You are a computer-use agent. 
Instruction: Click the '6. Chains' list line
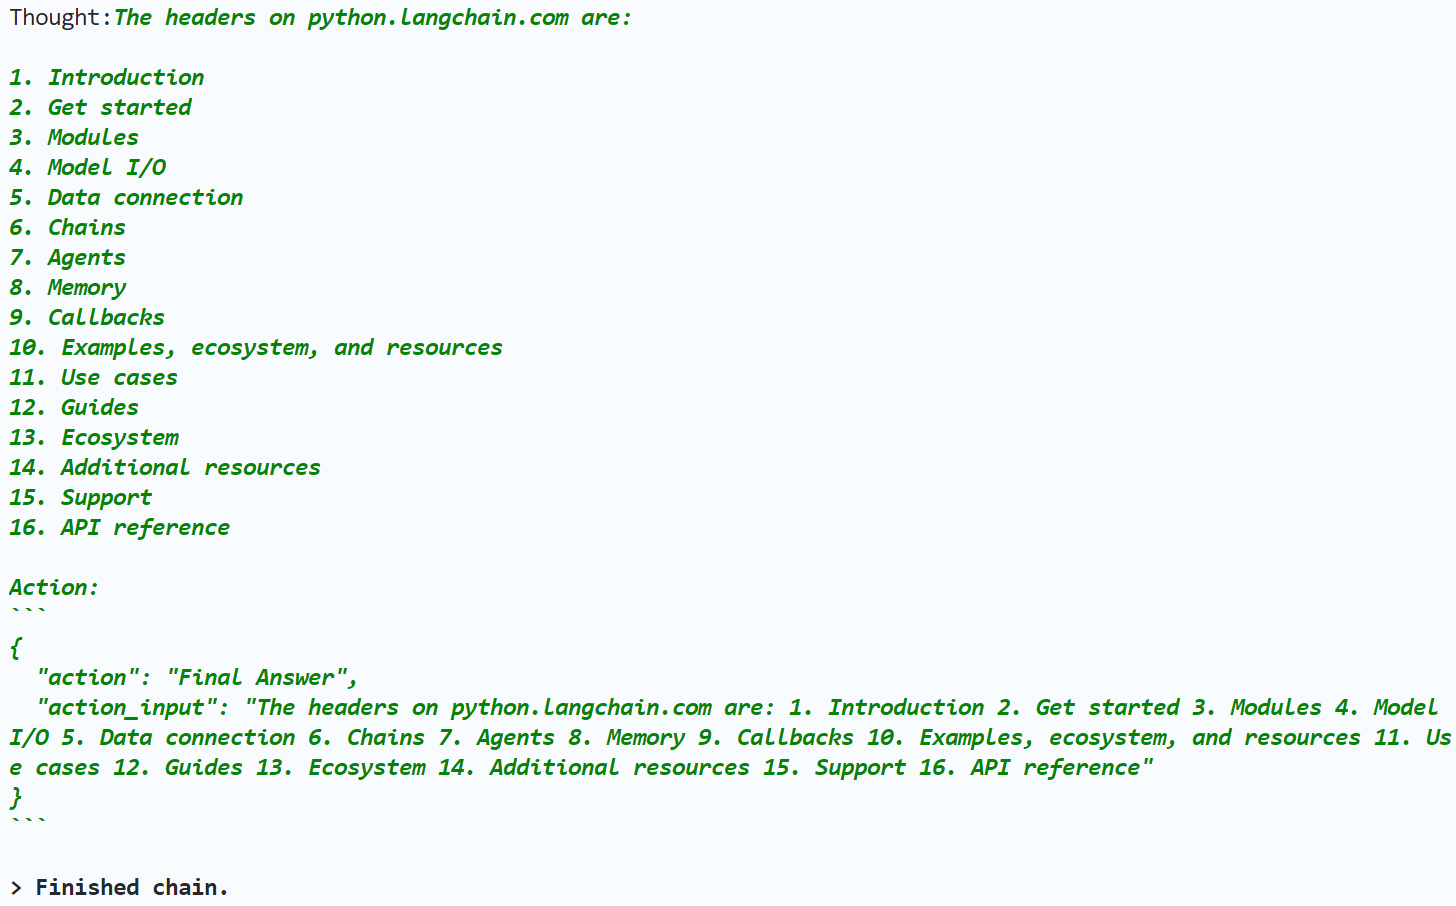point(68,228)
